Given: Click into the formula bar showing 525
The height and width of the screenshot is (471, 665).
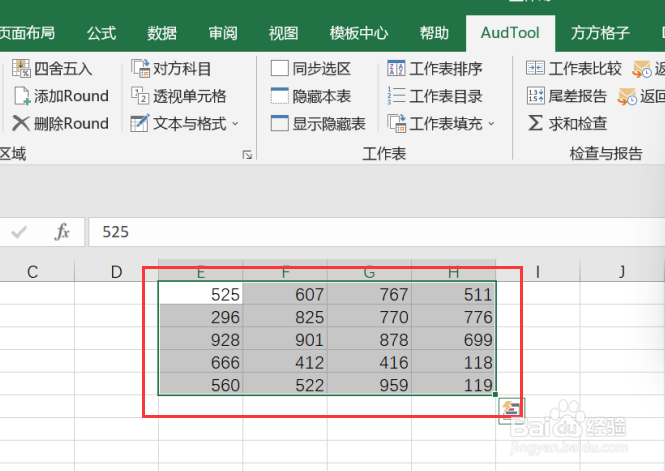Looking at the screenshot, I should click(x=377, y=232).
